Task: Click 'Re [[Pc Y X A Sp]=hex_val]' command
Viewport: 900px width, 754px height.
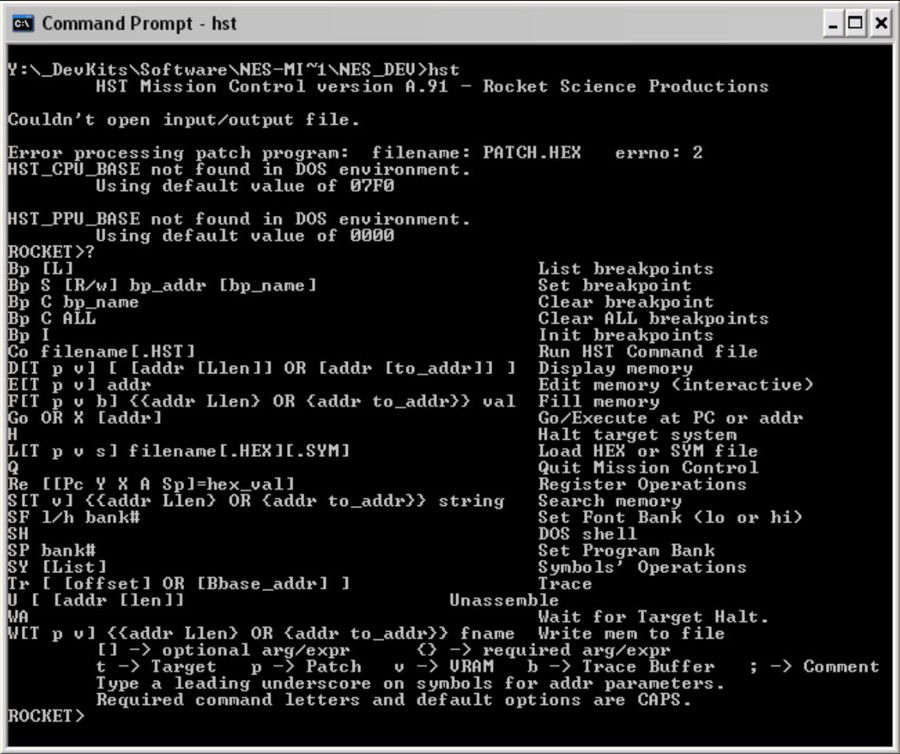Action: tap(151, 484)
